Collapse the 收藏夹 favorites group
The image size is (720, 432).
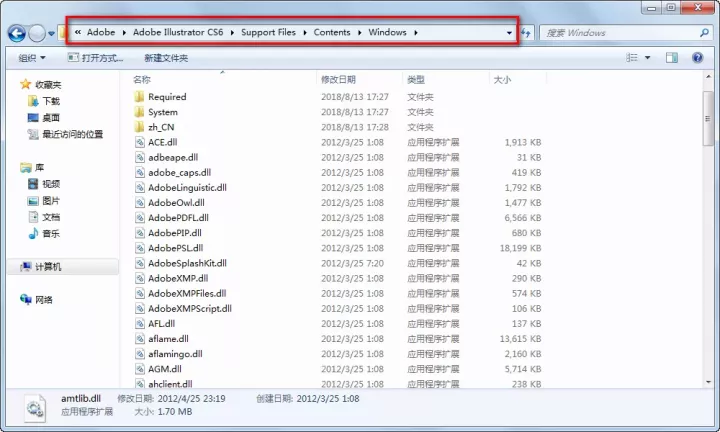click(x=13, y=85)
